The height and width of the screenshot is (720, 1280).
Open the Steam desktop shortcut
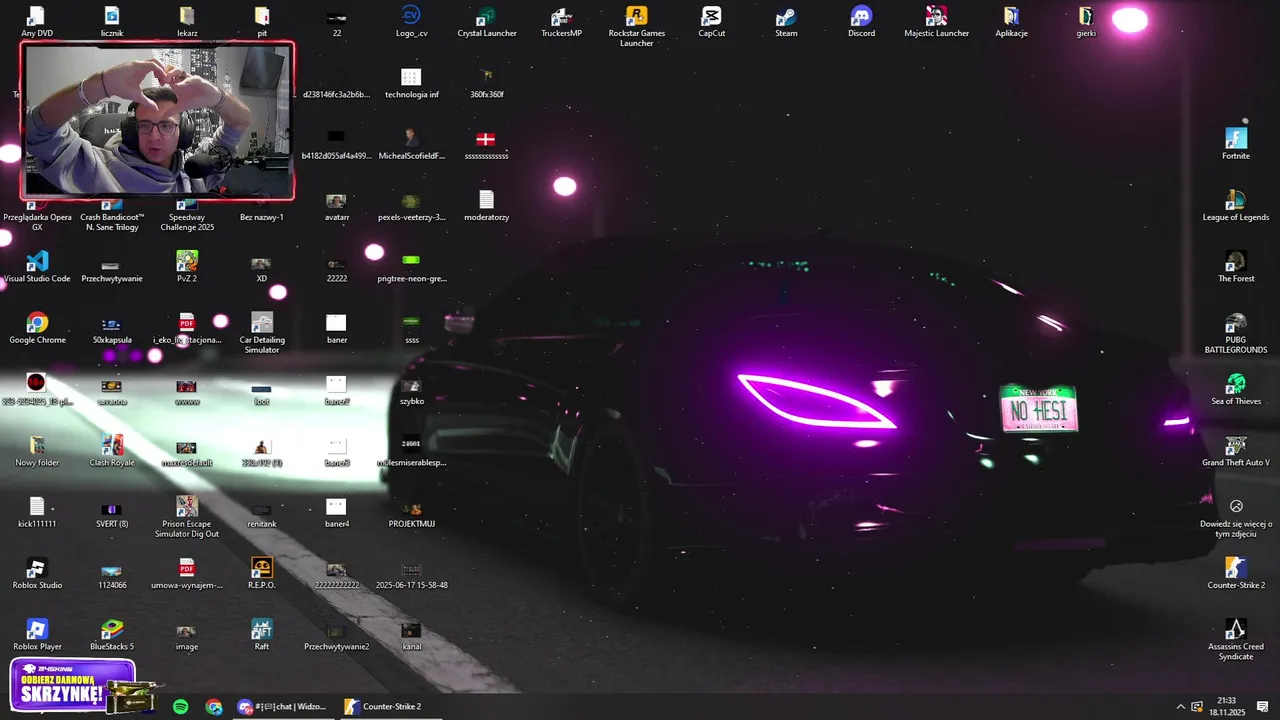786,22
